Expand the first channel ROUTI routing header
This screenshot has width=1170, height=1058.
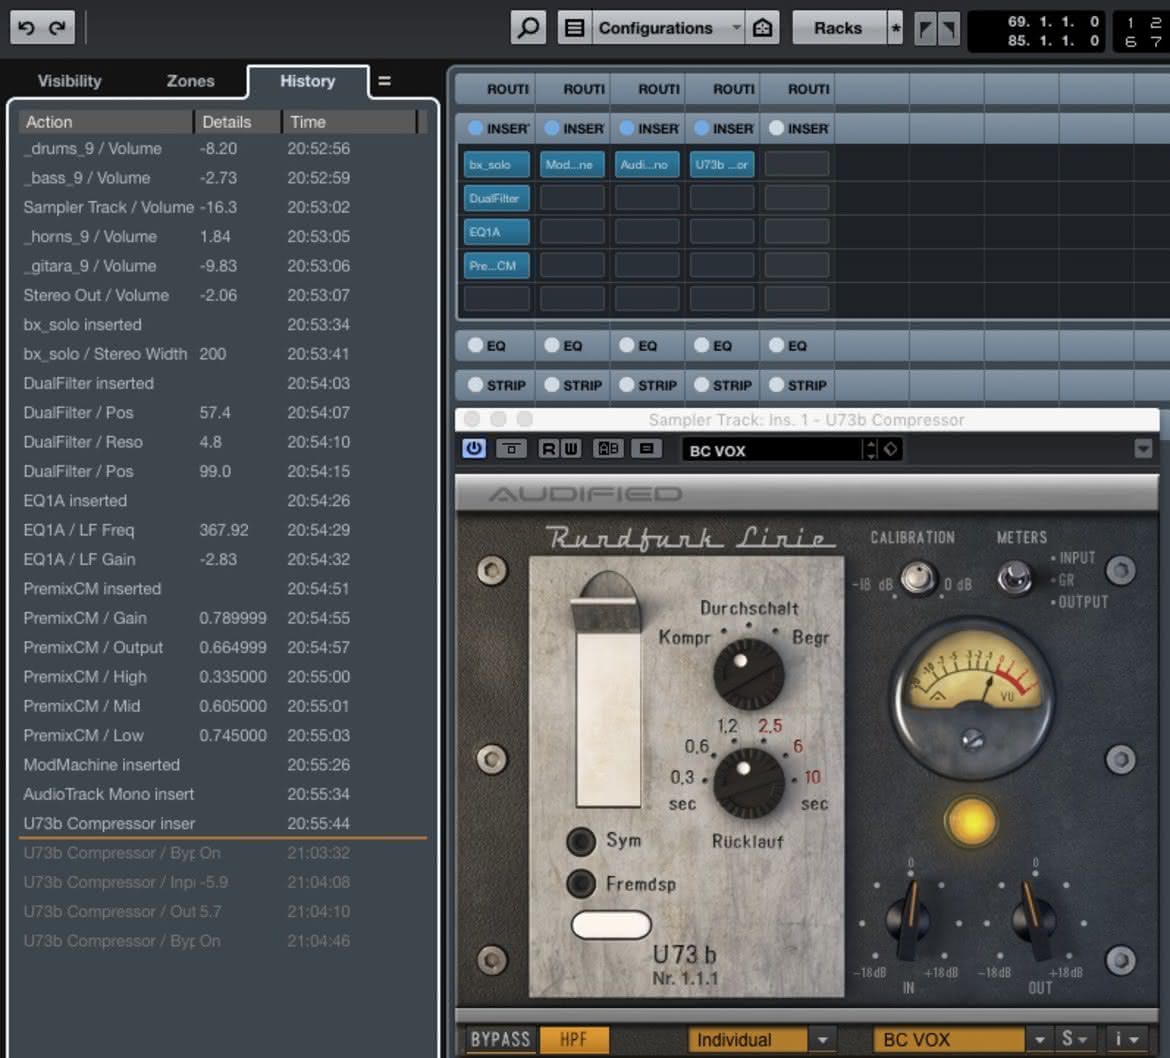[495, 89]
